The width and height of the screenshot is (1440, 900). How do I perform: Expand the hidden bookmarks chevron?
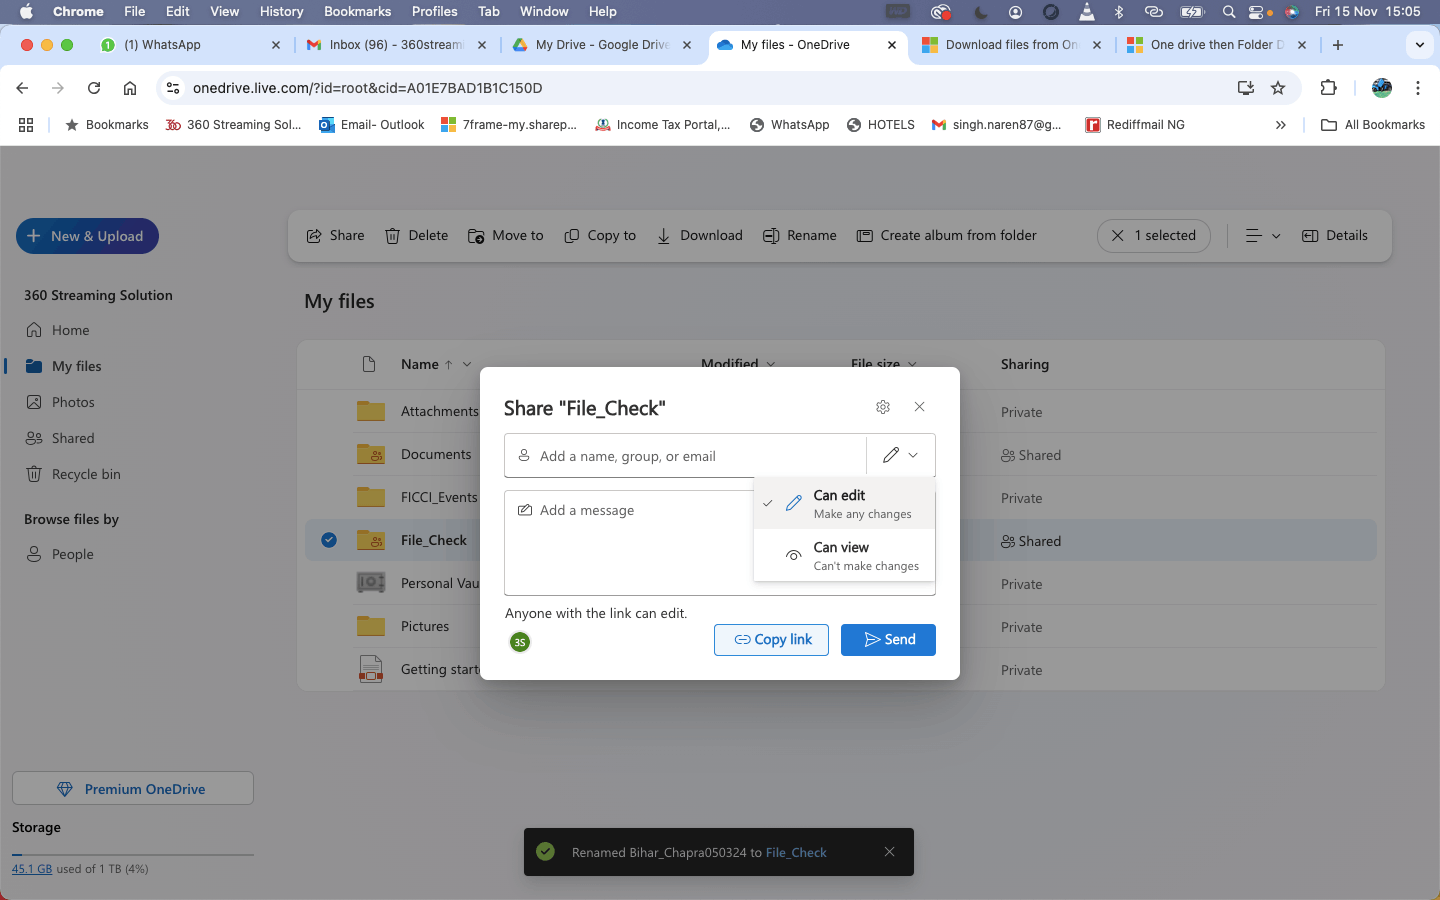(1281, 125)
